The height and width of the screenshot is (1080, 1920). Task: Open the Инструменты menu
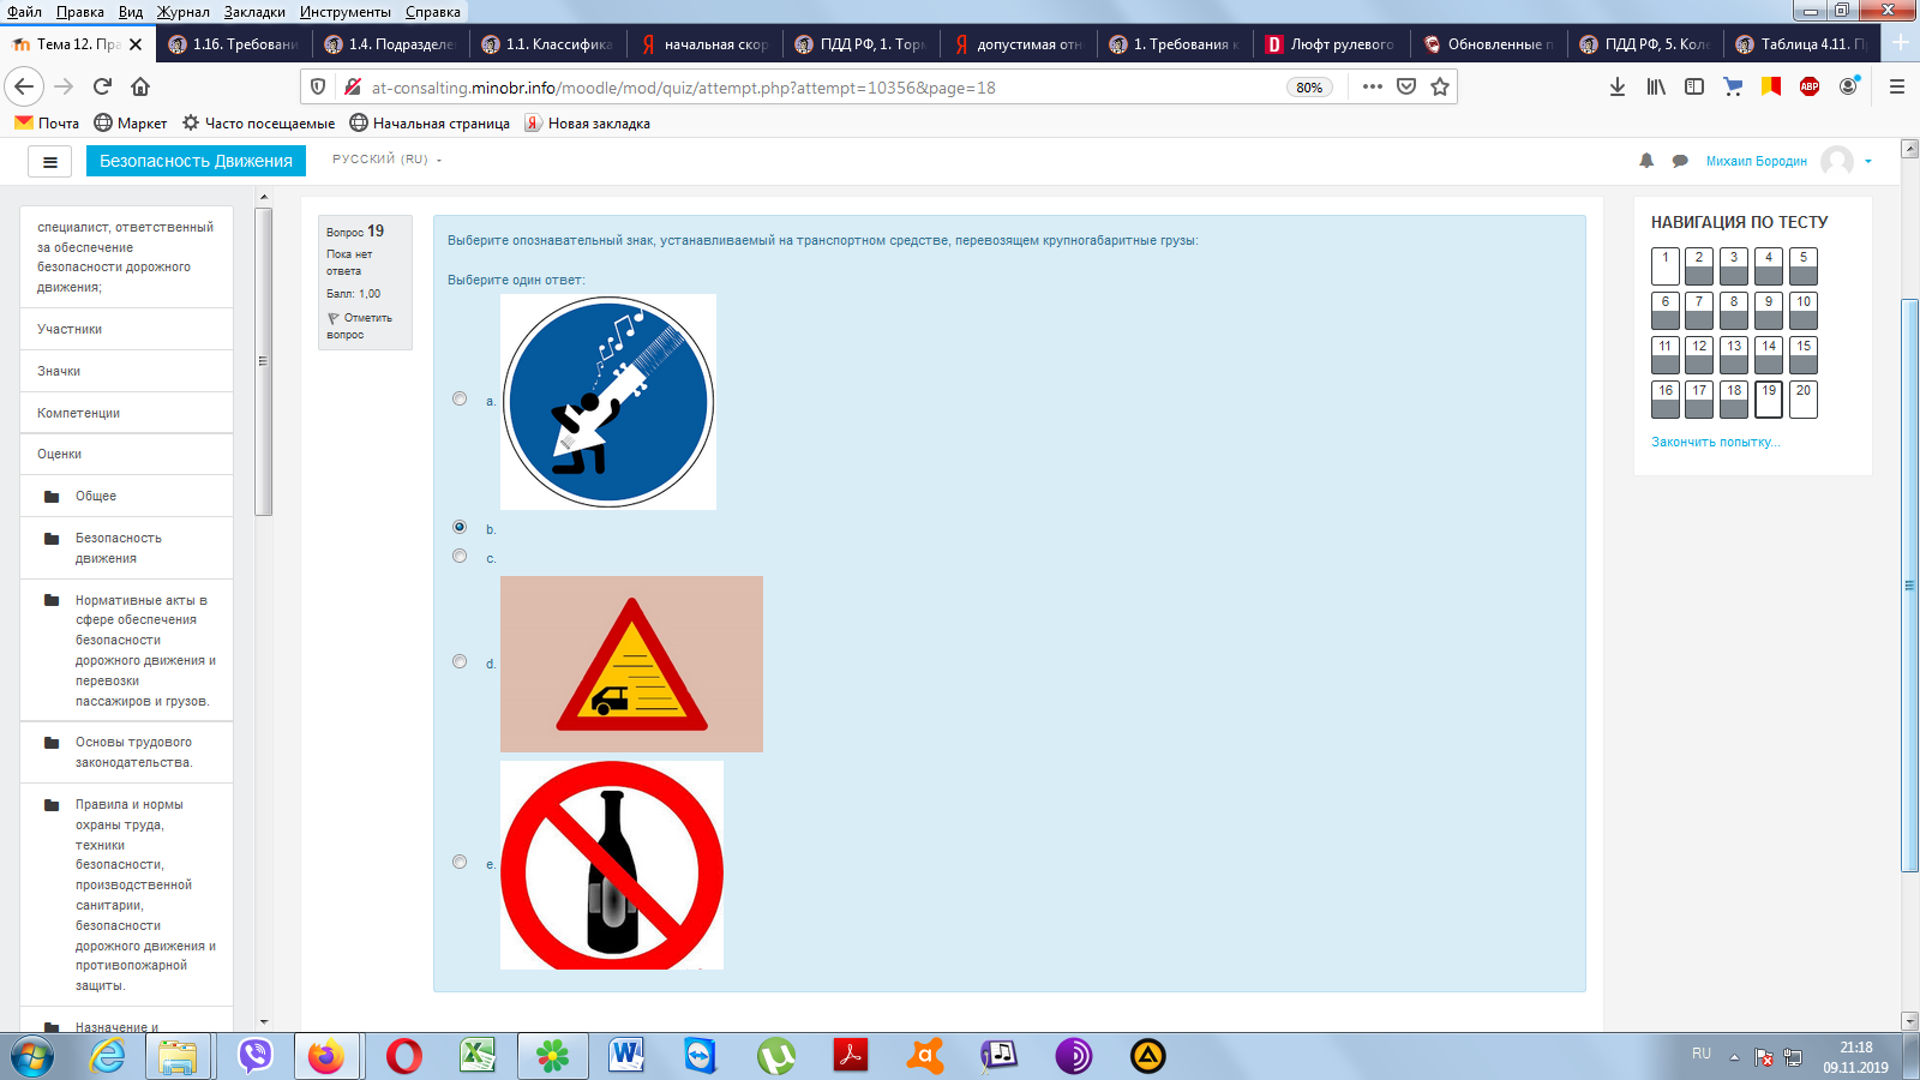[x=345, y=12]
